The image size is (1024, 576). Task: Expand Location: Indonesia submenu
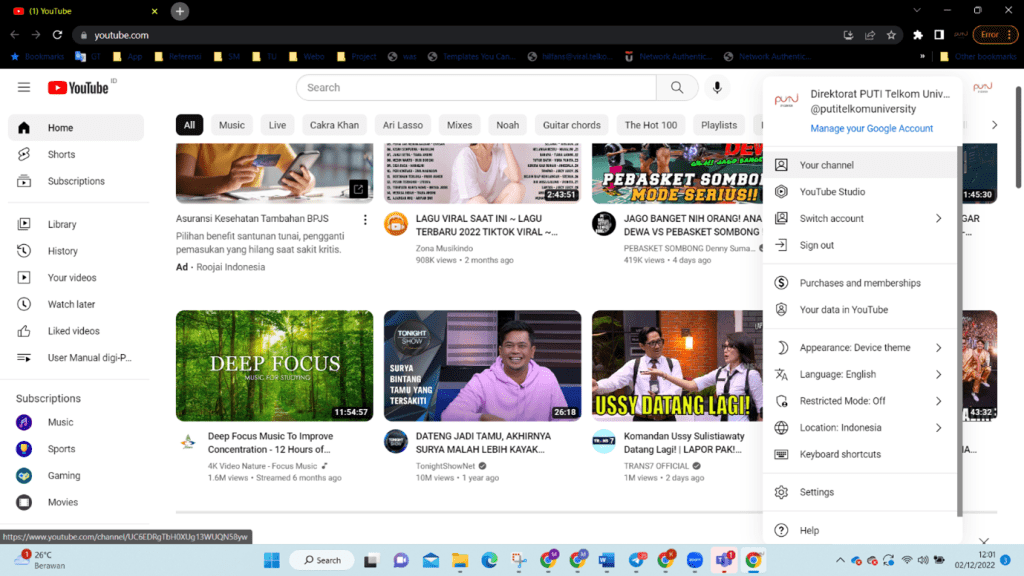[x=939, y=428]
